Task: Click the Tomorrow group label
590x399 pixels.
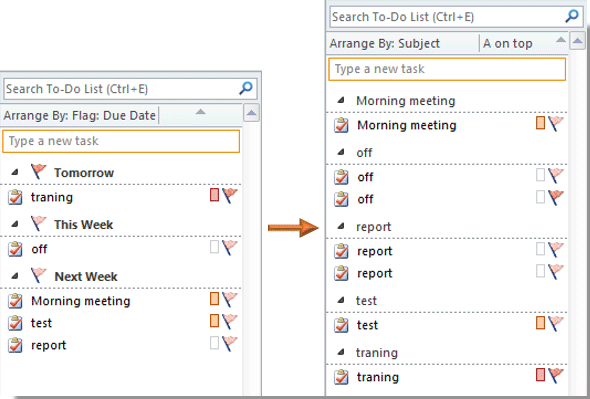Action: point(84,173)
